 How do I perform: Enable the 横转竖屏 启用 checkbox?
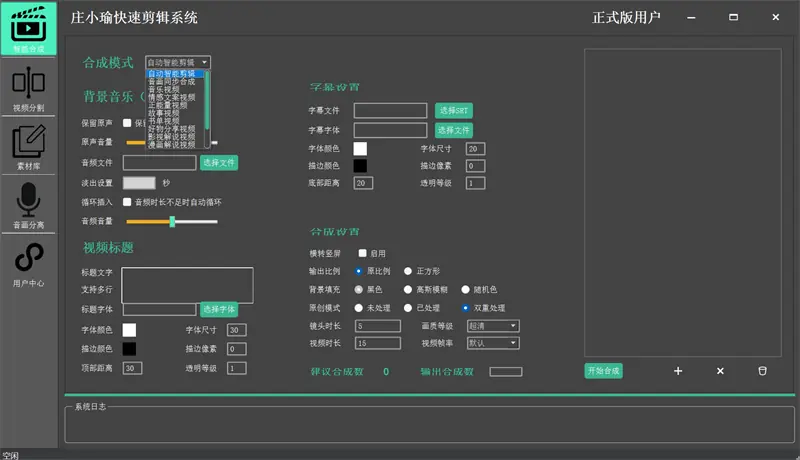362,253
